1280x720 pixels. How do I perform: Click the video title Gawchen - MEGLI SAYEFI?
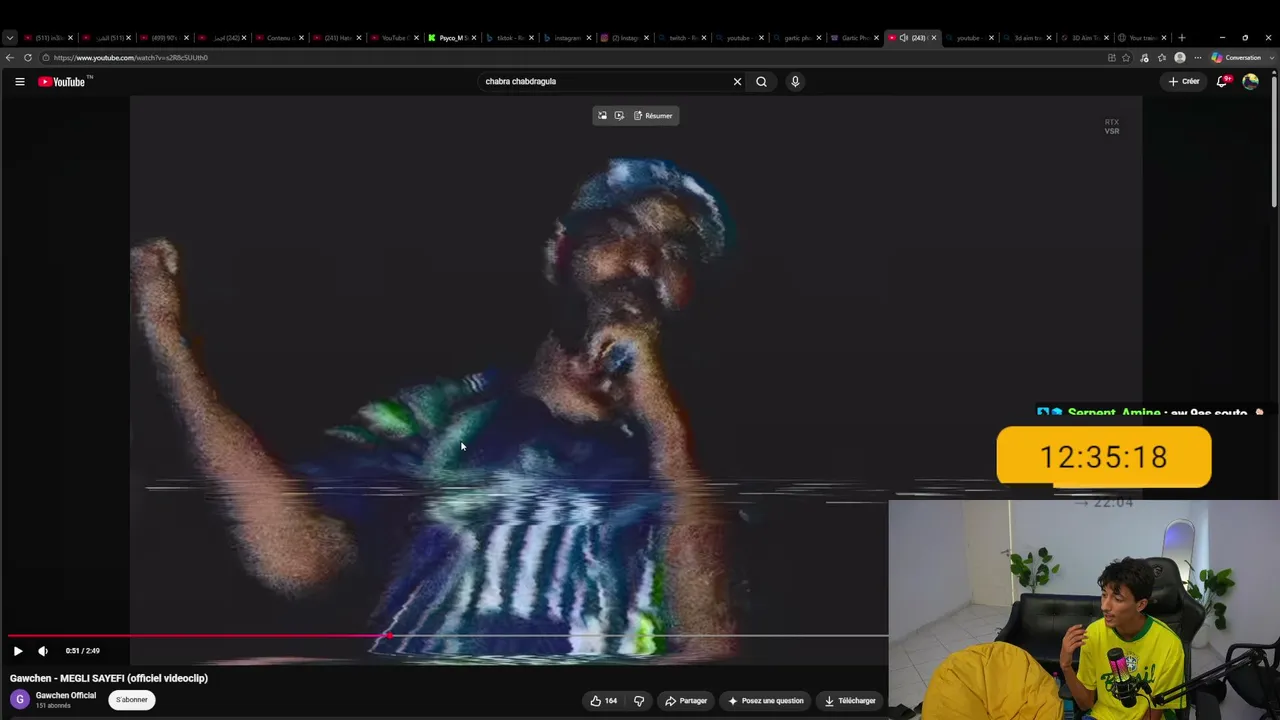[109, 678]
